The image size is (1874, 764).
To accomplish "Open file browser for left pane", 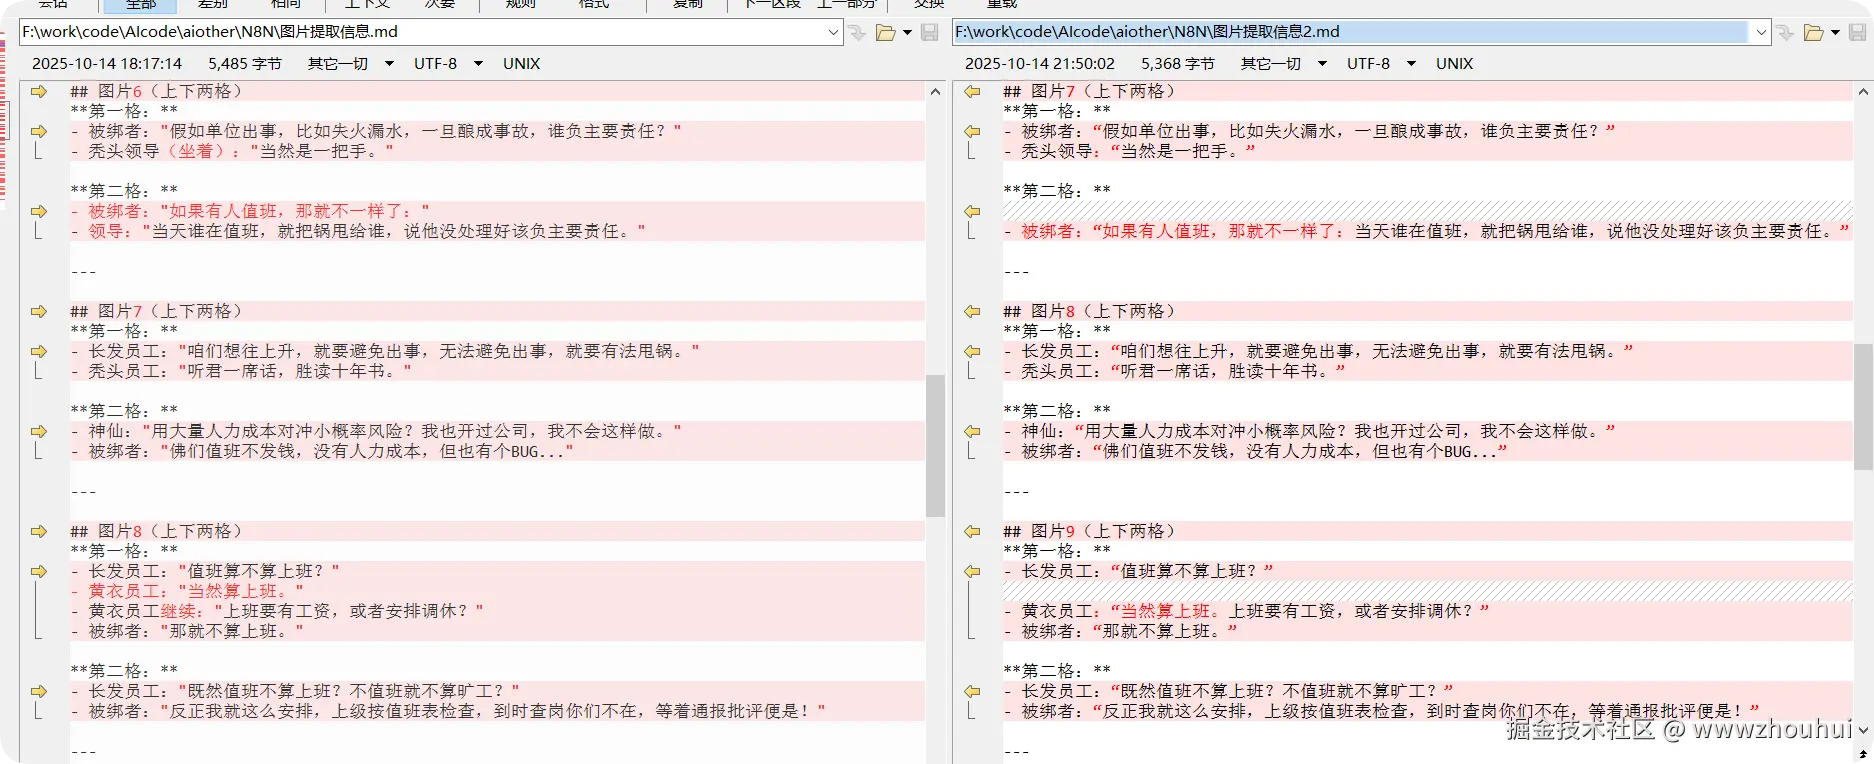I will [885, 33].
